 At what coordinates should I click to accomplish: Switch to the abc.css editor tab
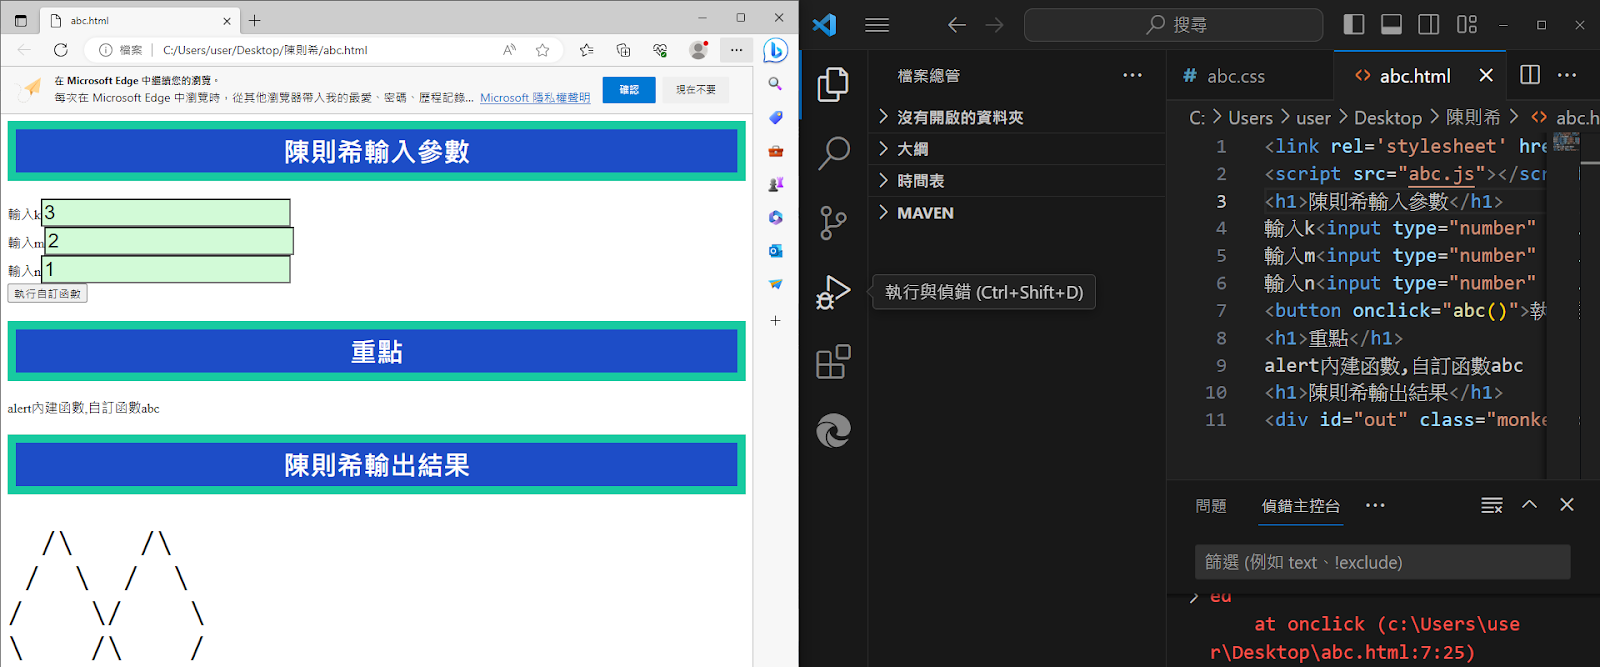coord(1236,76)
